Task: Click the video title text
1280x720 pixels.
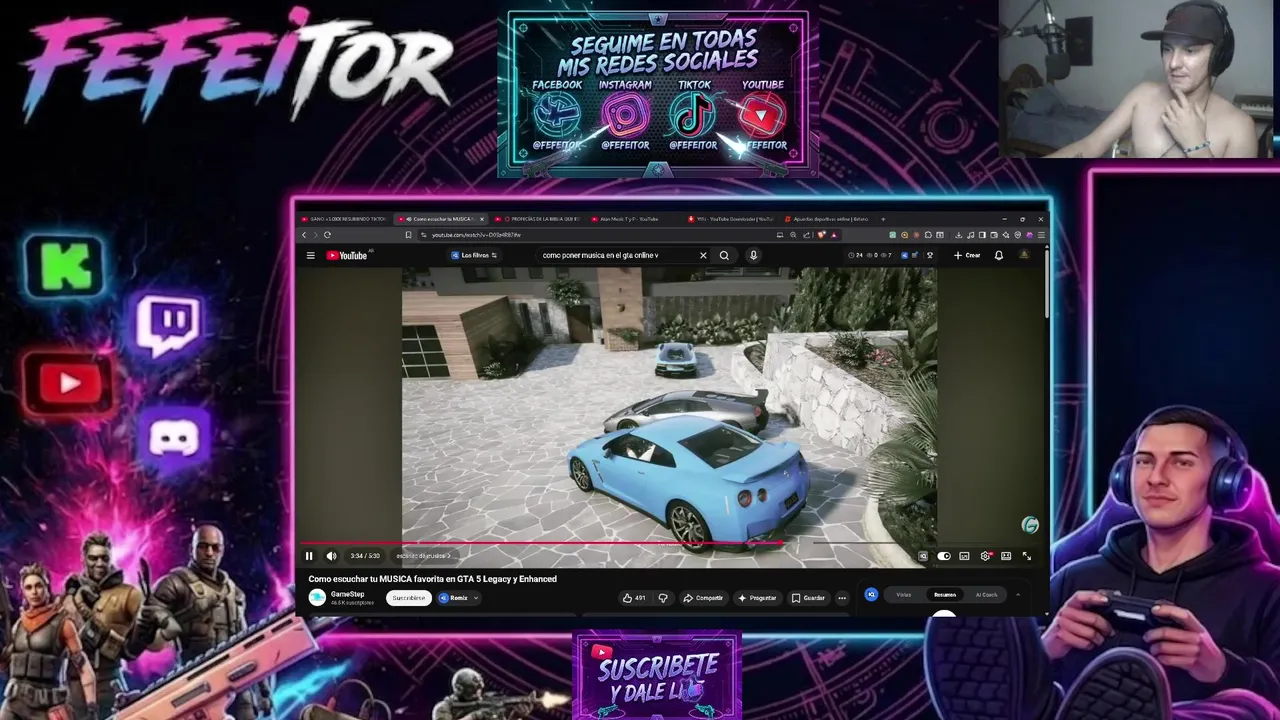Action: click(432, 579)
